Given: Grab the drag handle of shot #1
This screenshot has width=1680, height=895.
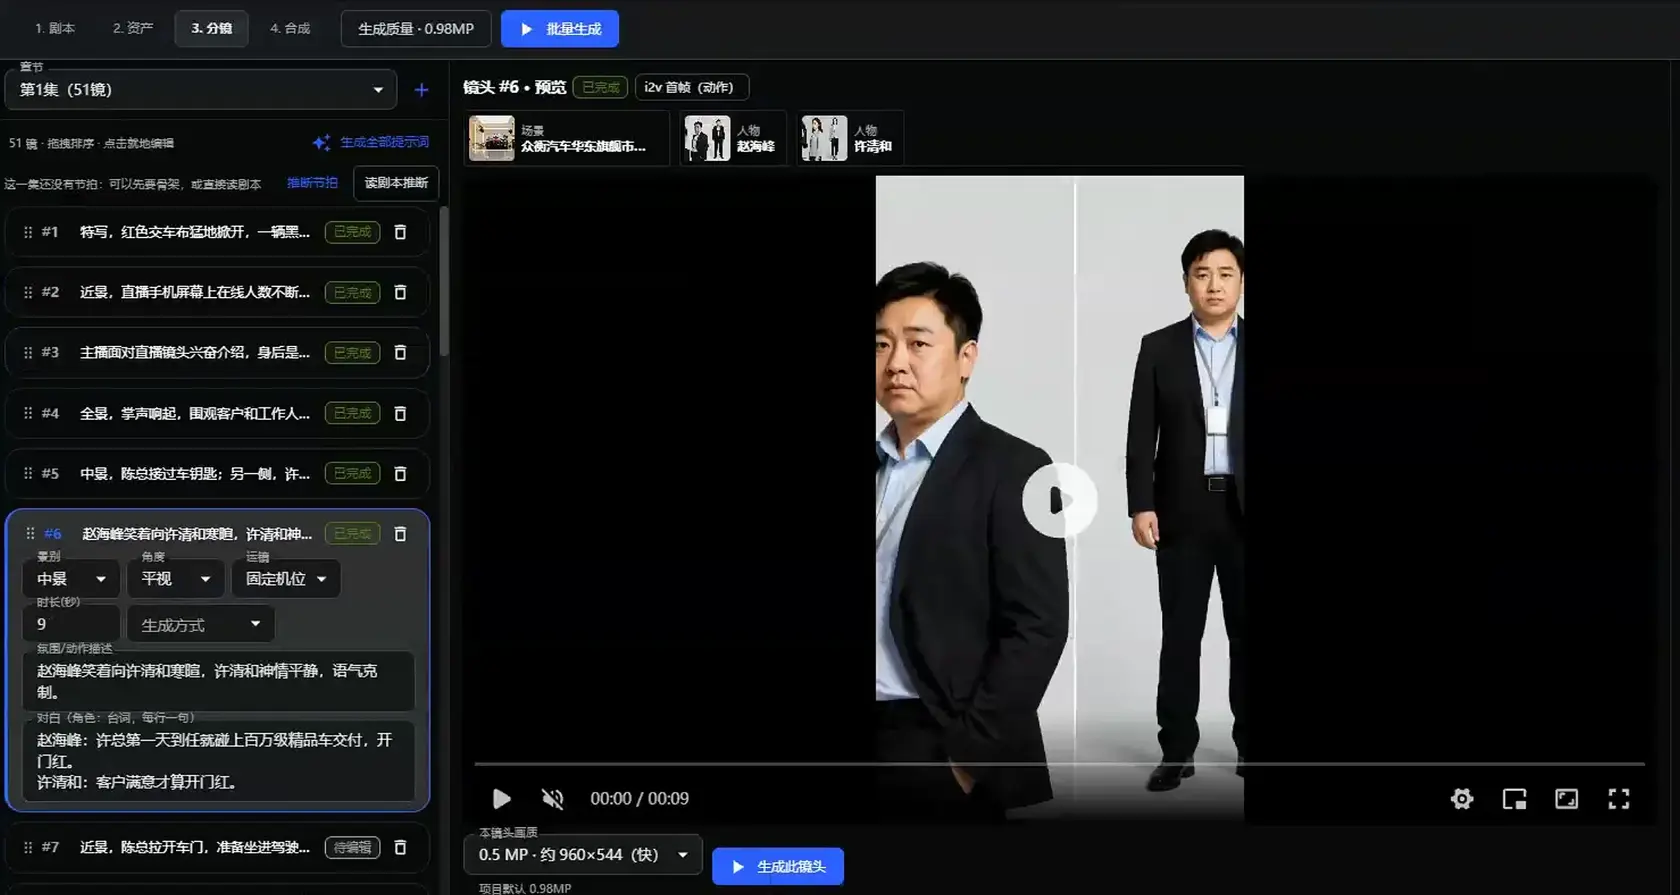Looking at the screenshot, I should pyautogui.click(x=28, y=232).
